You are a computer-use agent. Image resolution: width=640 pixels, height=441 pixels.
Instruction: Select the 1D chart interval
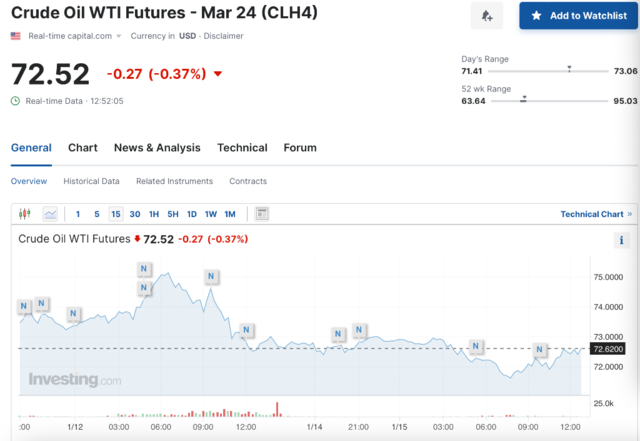point(192,214)
